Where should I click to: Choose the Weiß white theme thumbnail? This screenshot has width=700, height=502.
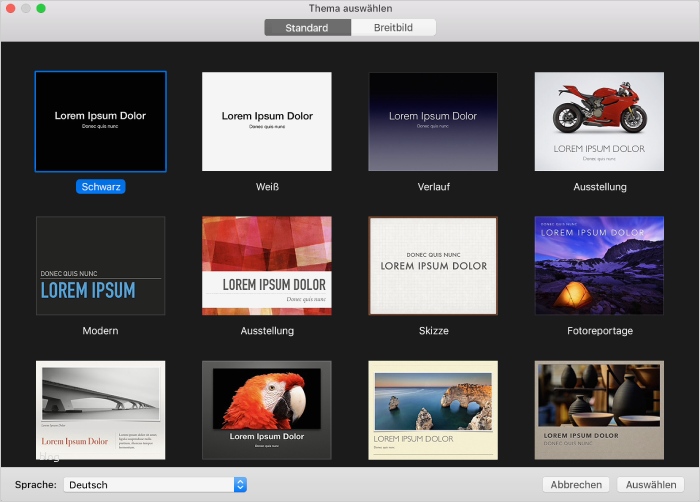click(x=267, y=121)
